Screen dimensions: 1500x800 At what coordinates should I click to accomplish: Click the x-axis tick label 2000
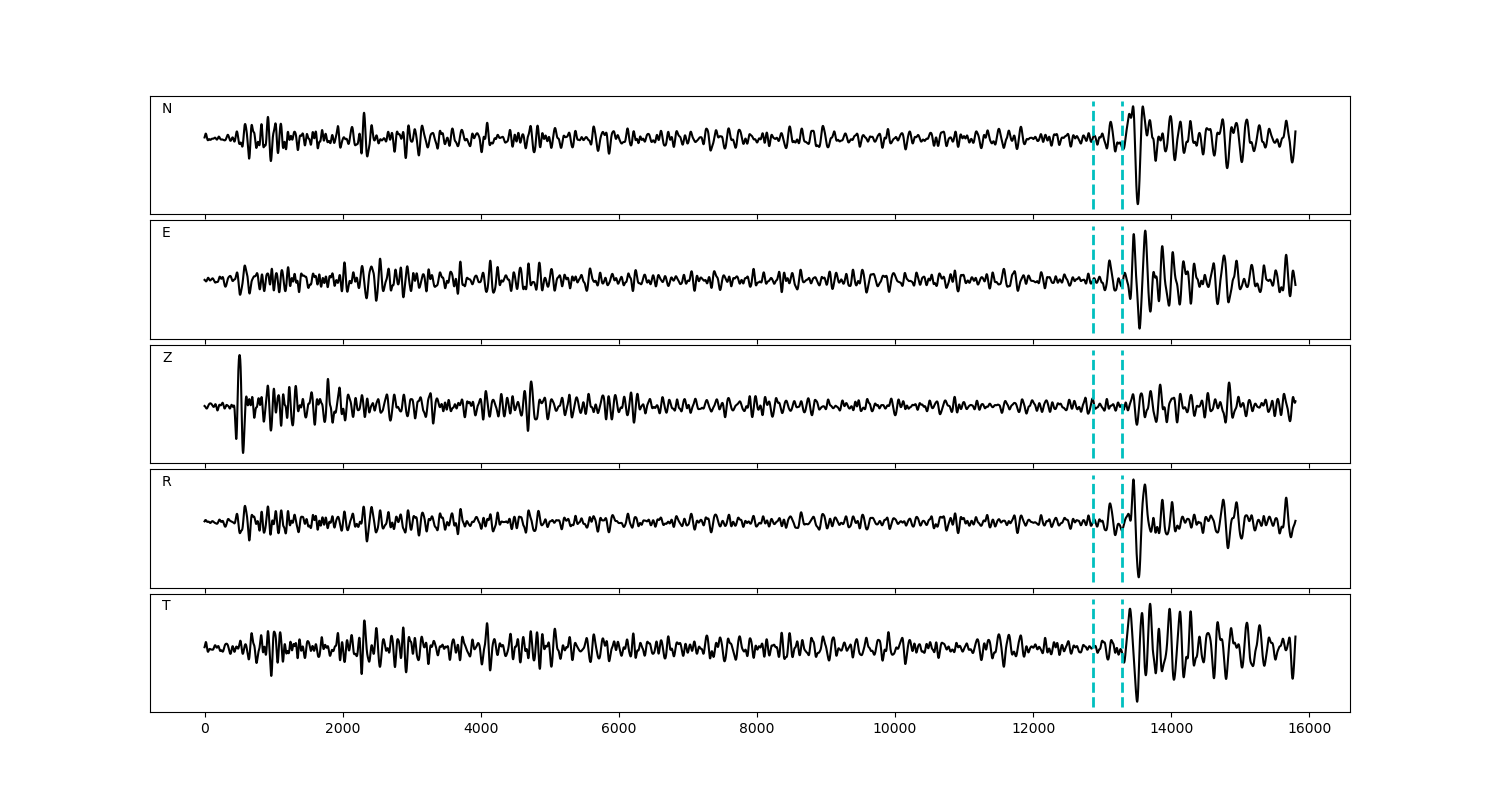pyautogui.click(x=343, y=729)
